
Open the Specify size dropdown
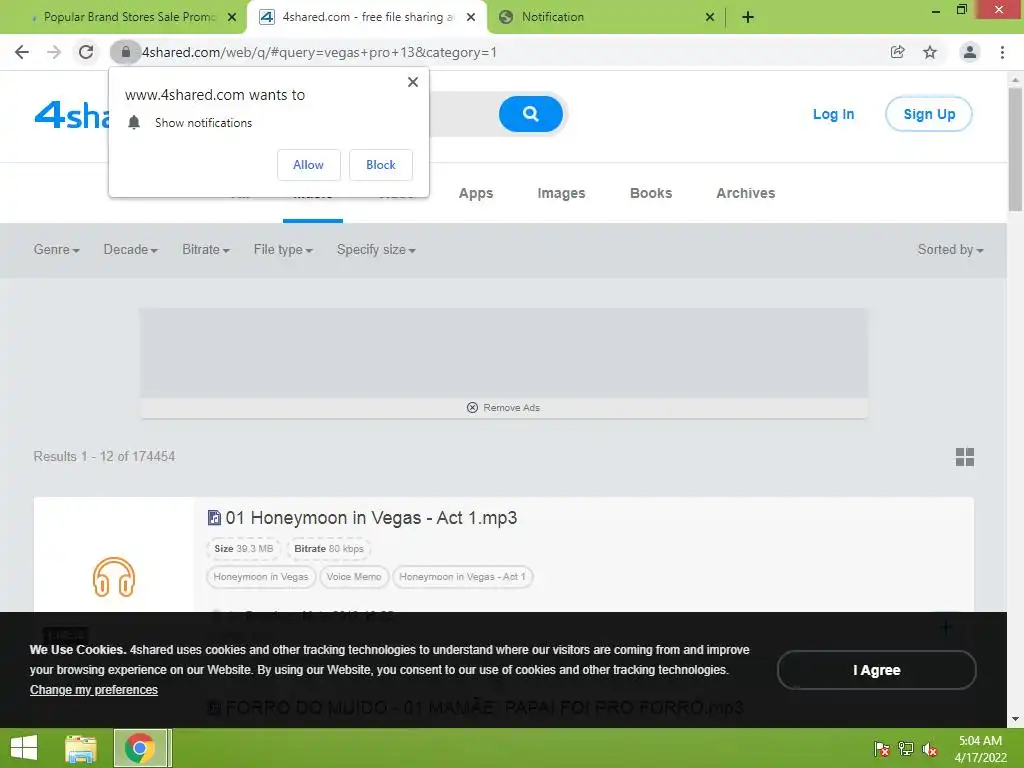pos(376,249)
